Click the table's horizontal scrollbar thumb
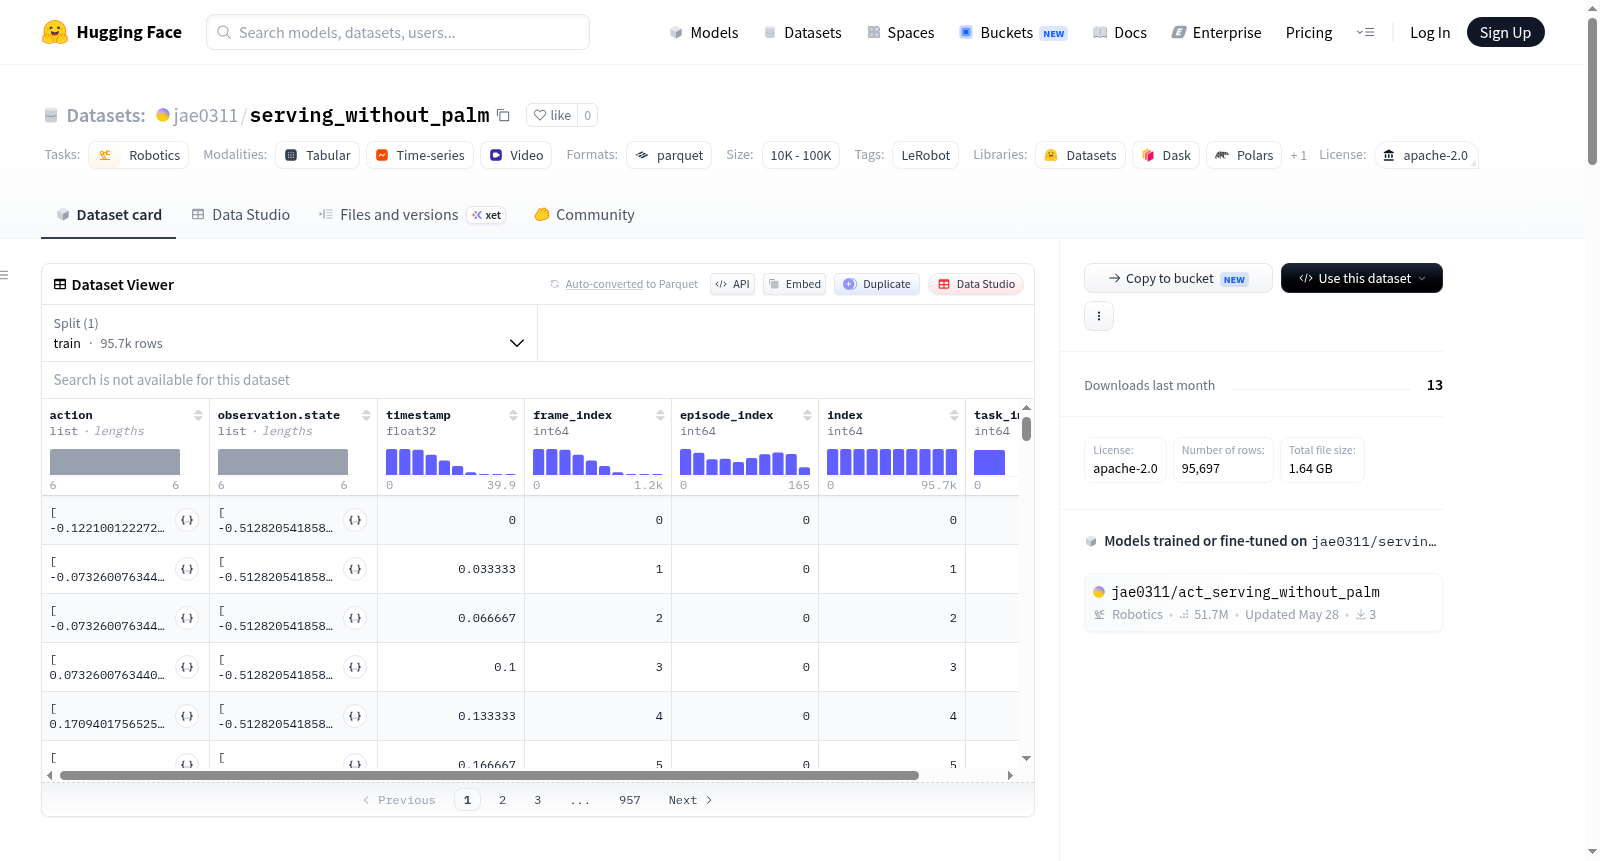The width and height of the screenshot is (1600, 861). click(x=489, y=775)
